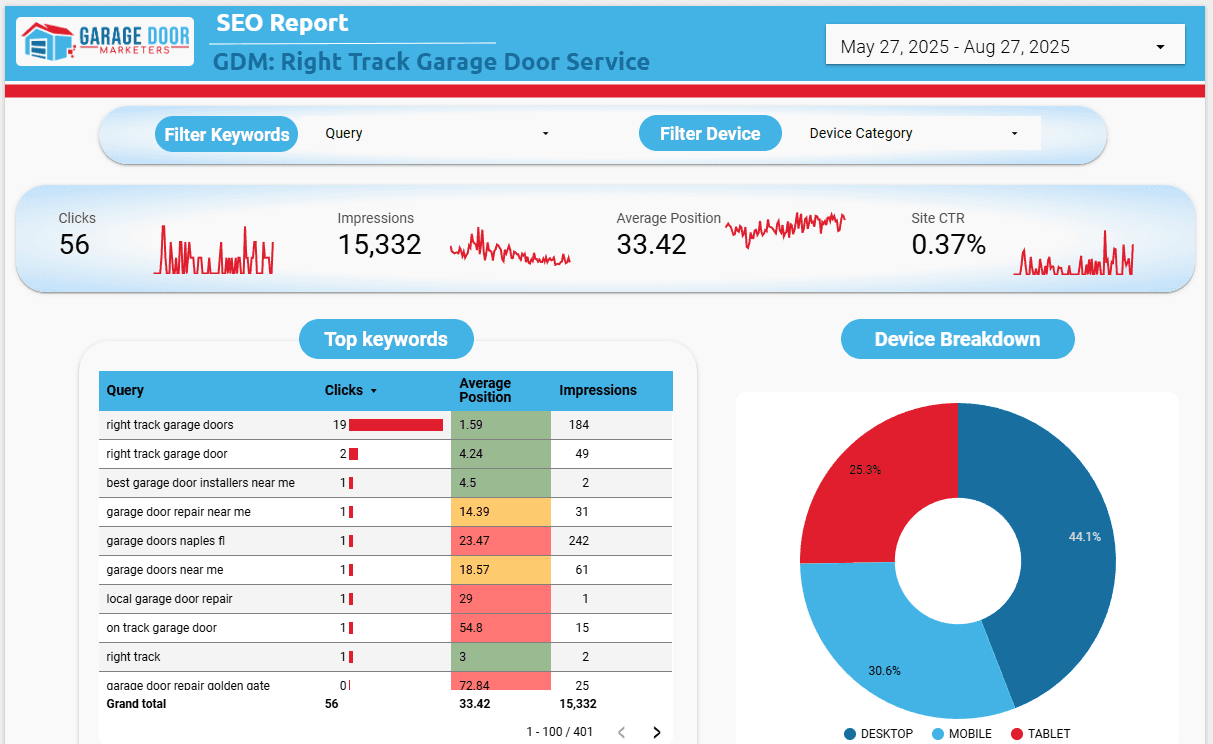This screenshot has height=744, width=1213.
Task: Select row 'right track garage door'
Action: (x=386, y=454)
